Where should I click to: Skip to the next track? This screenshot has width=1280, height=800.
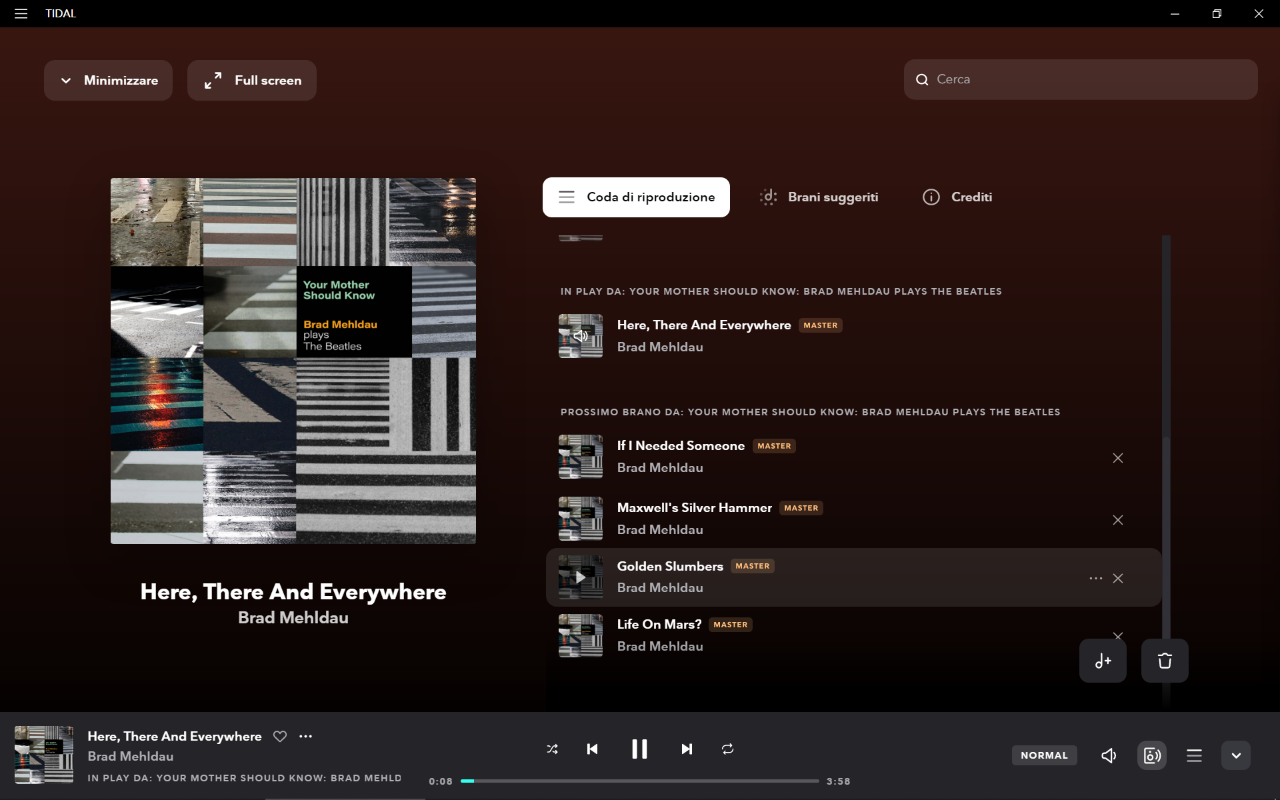coord(686,749)
